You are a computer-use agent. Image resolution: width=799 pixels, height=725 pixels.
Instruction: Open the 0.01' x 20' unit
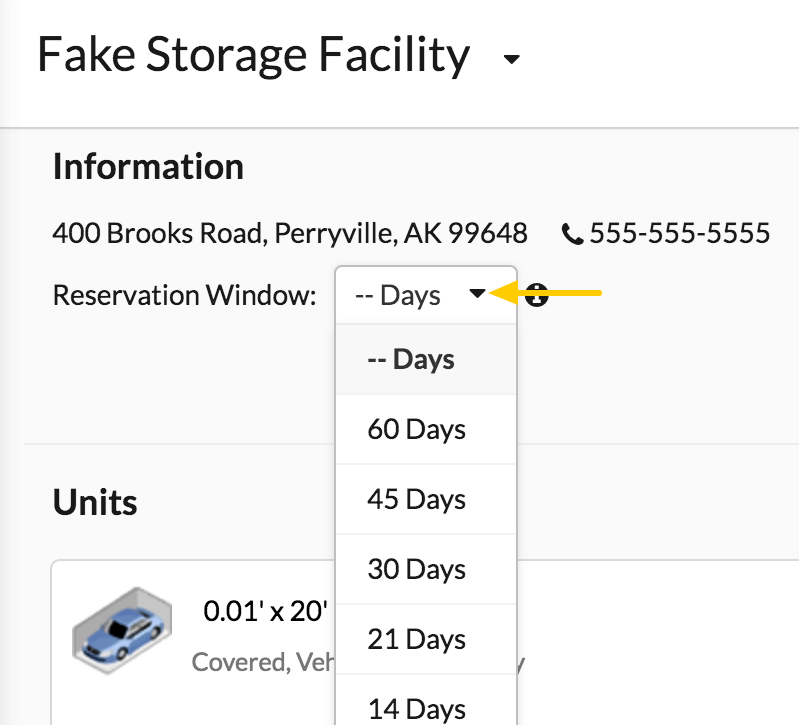[x=265, y=611]
